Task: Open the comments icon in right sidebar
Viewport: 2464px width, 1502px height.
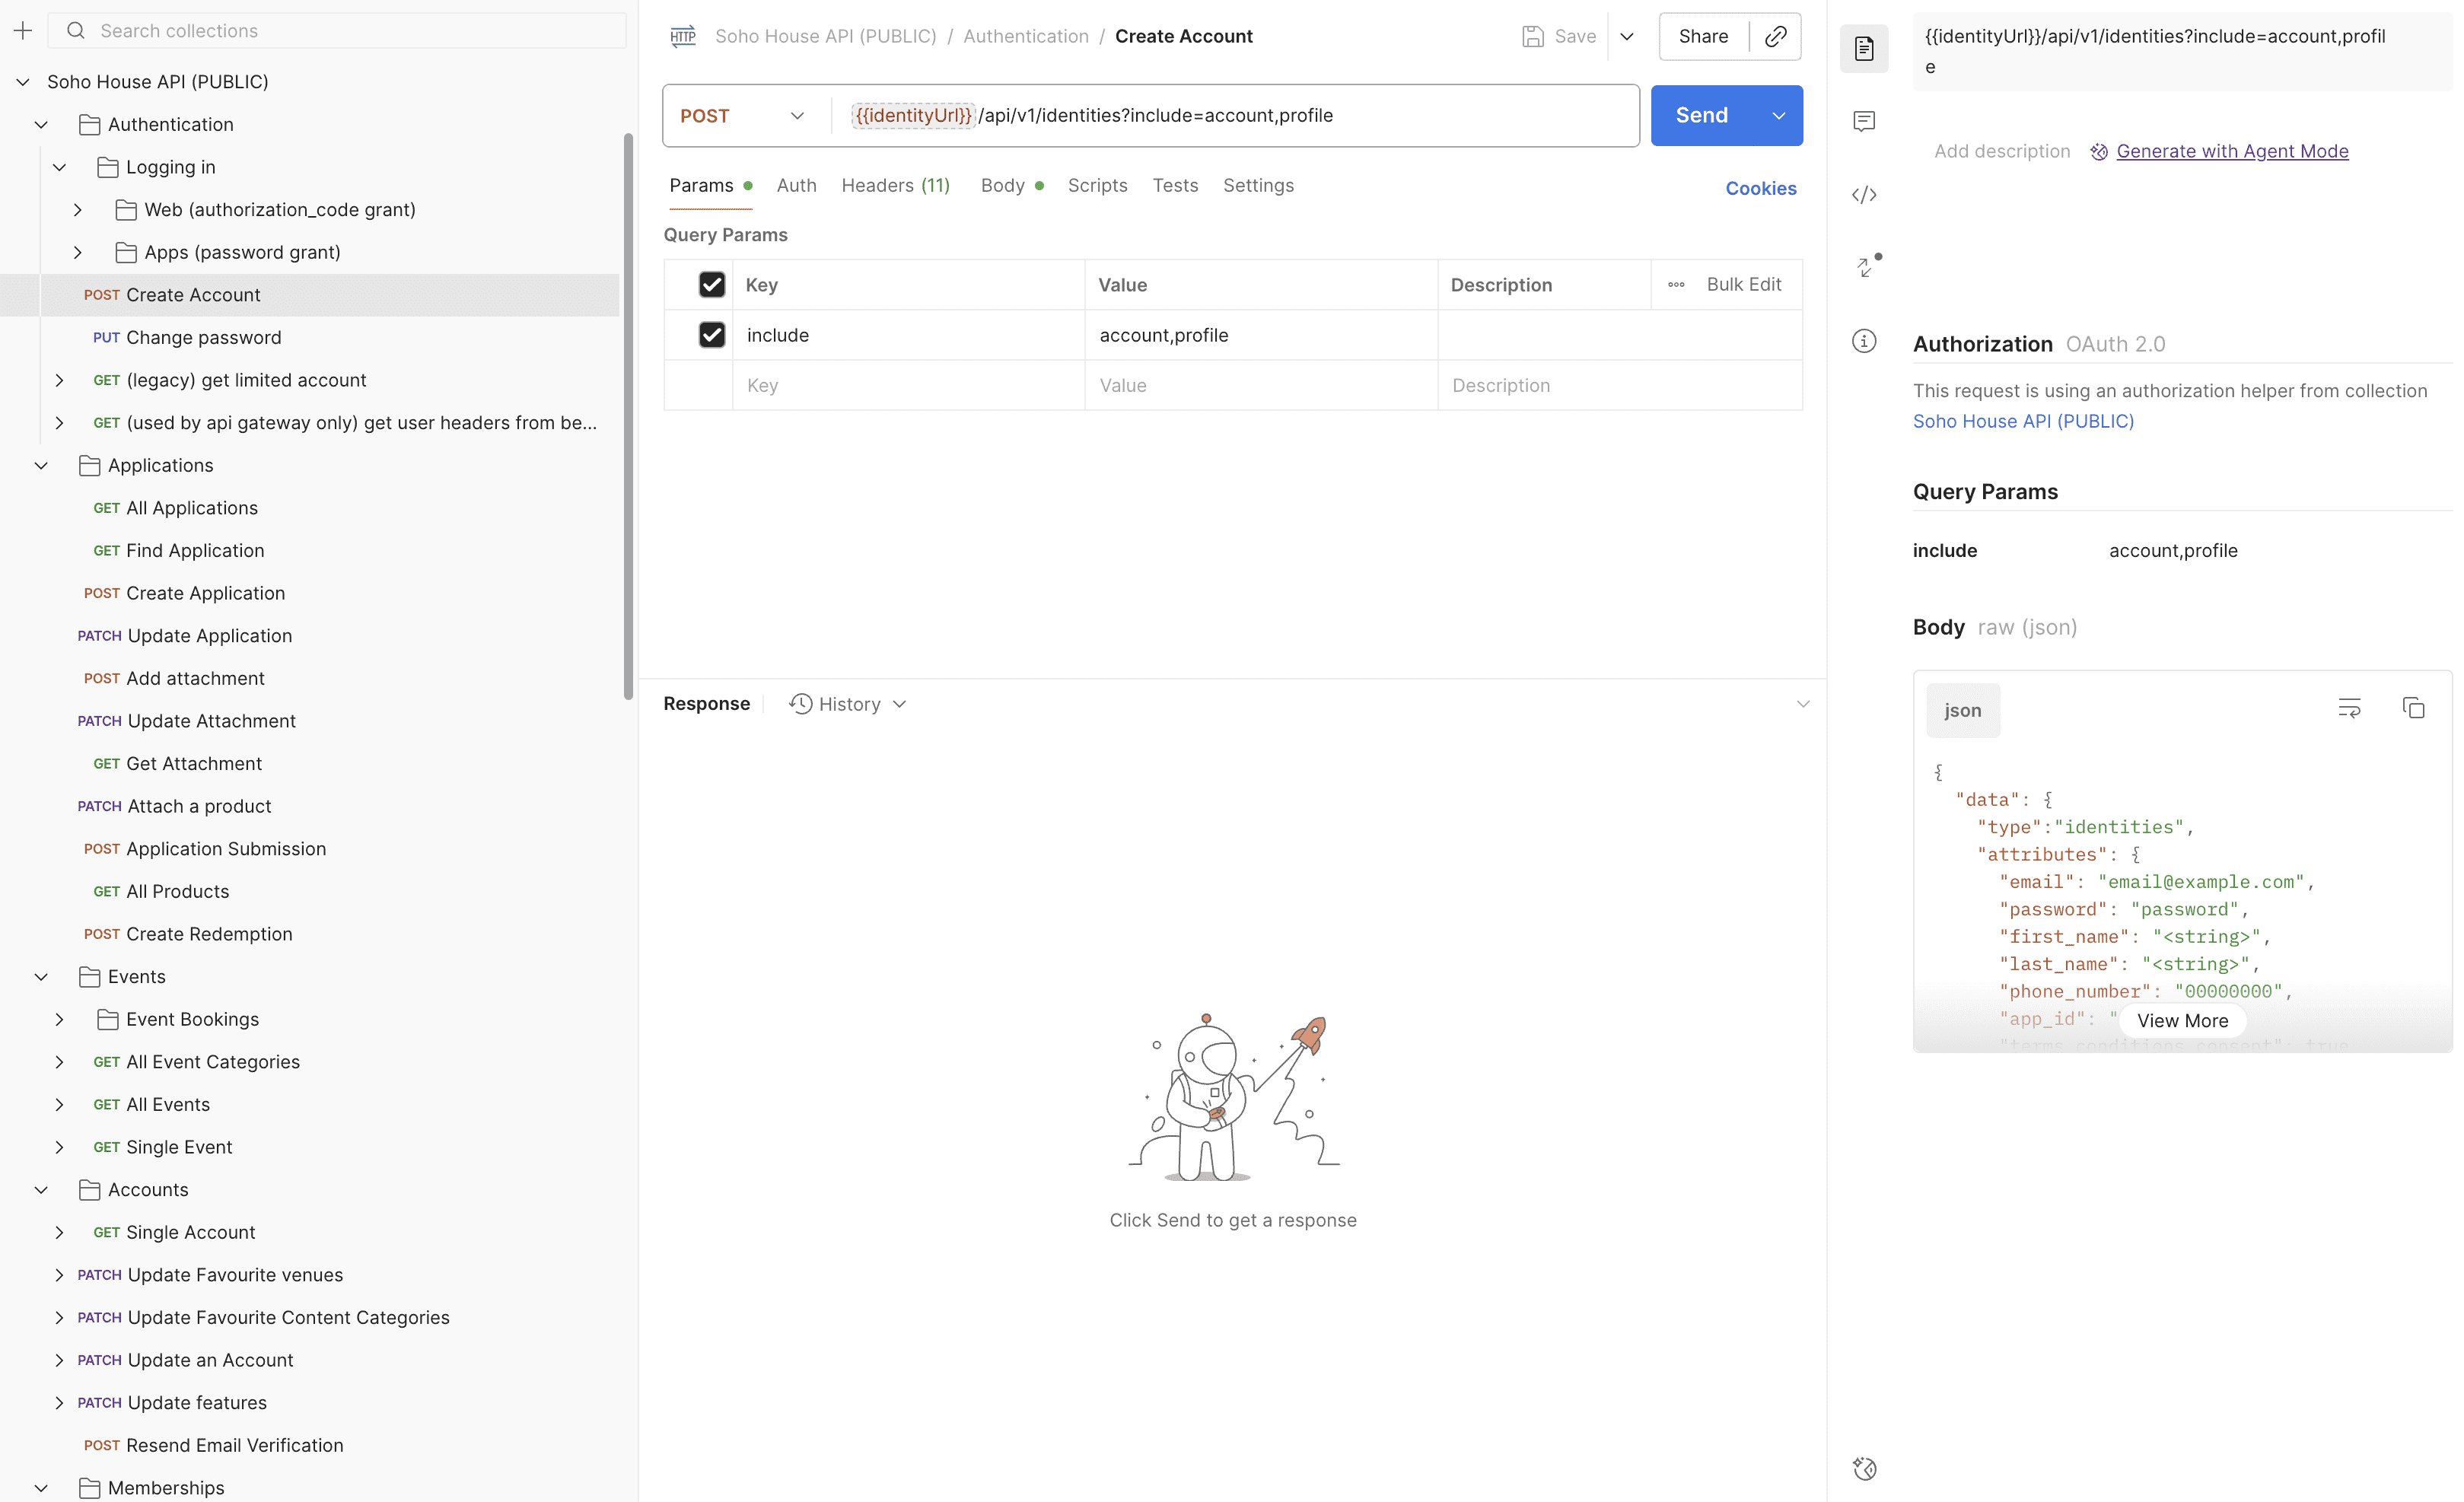Action: click(1864, 122)
